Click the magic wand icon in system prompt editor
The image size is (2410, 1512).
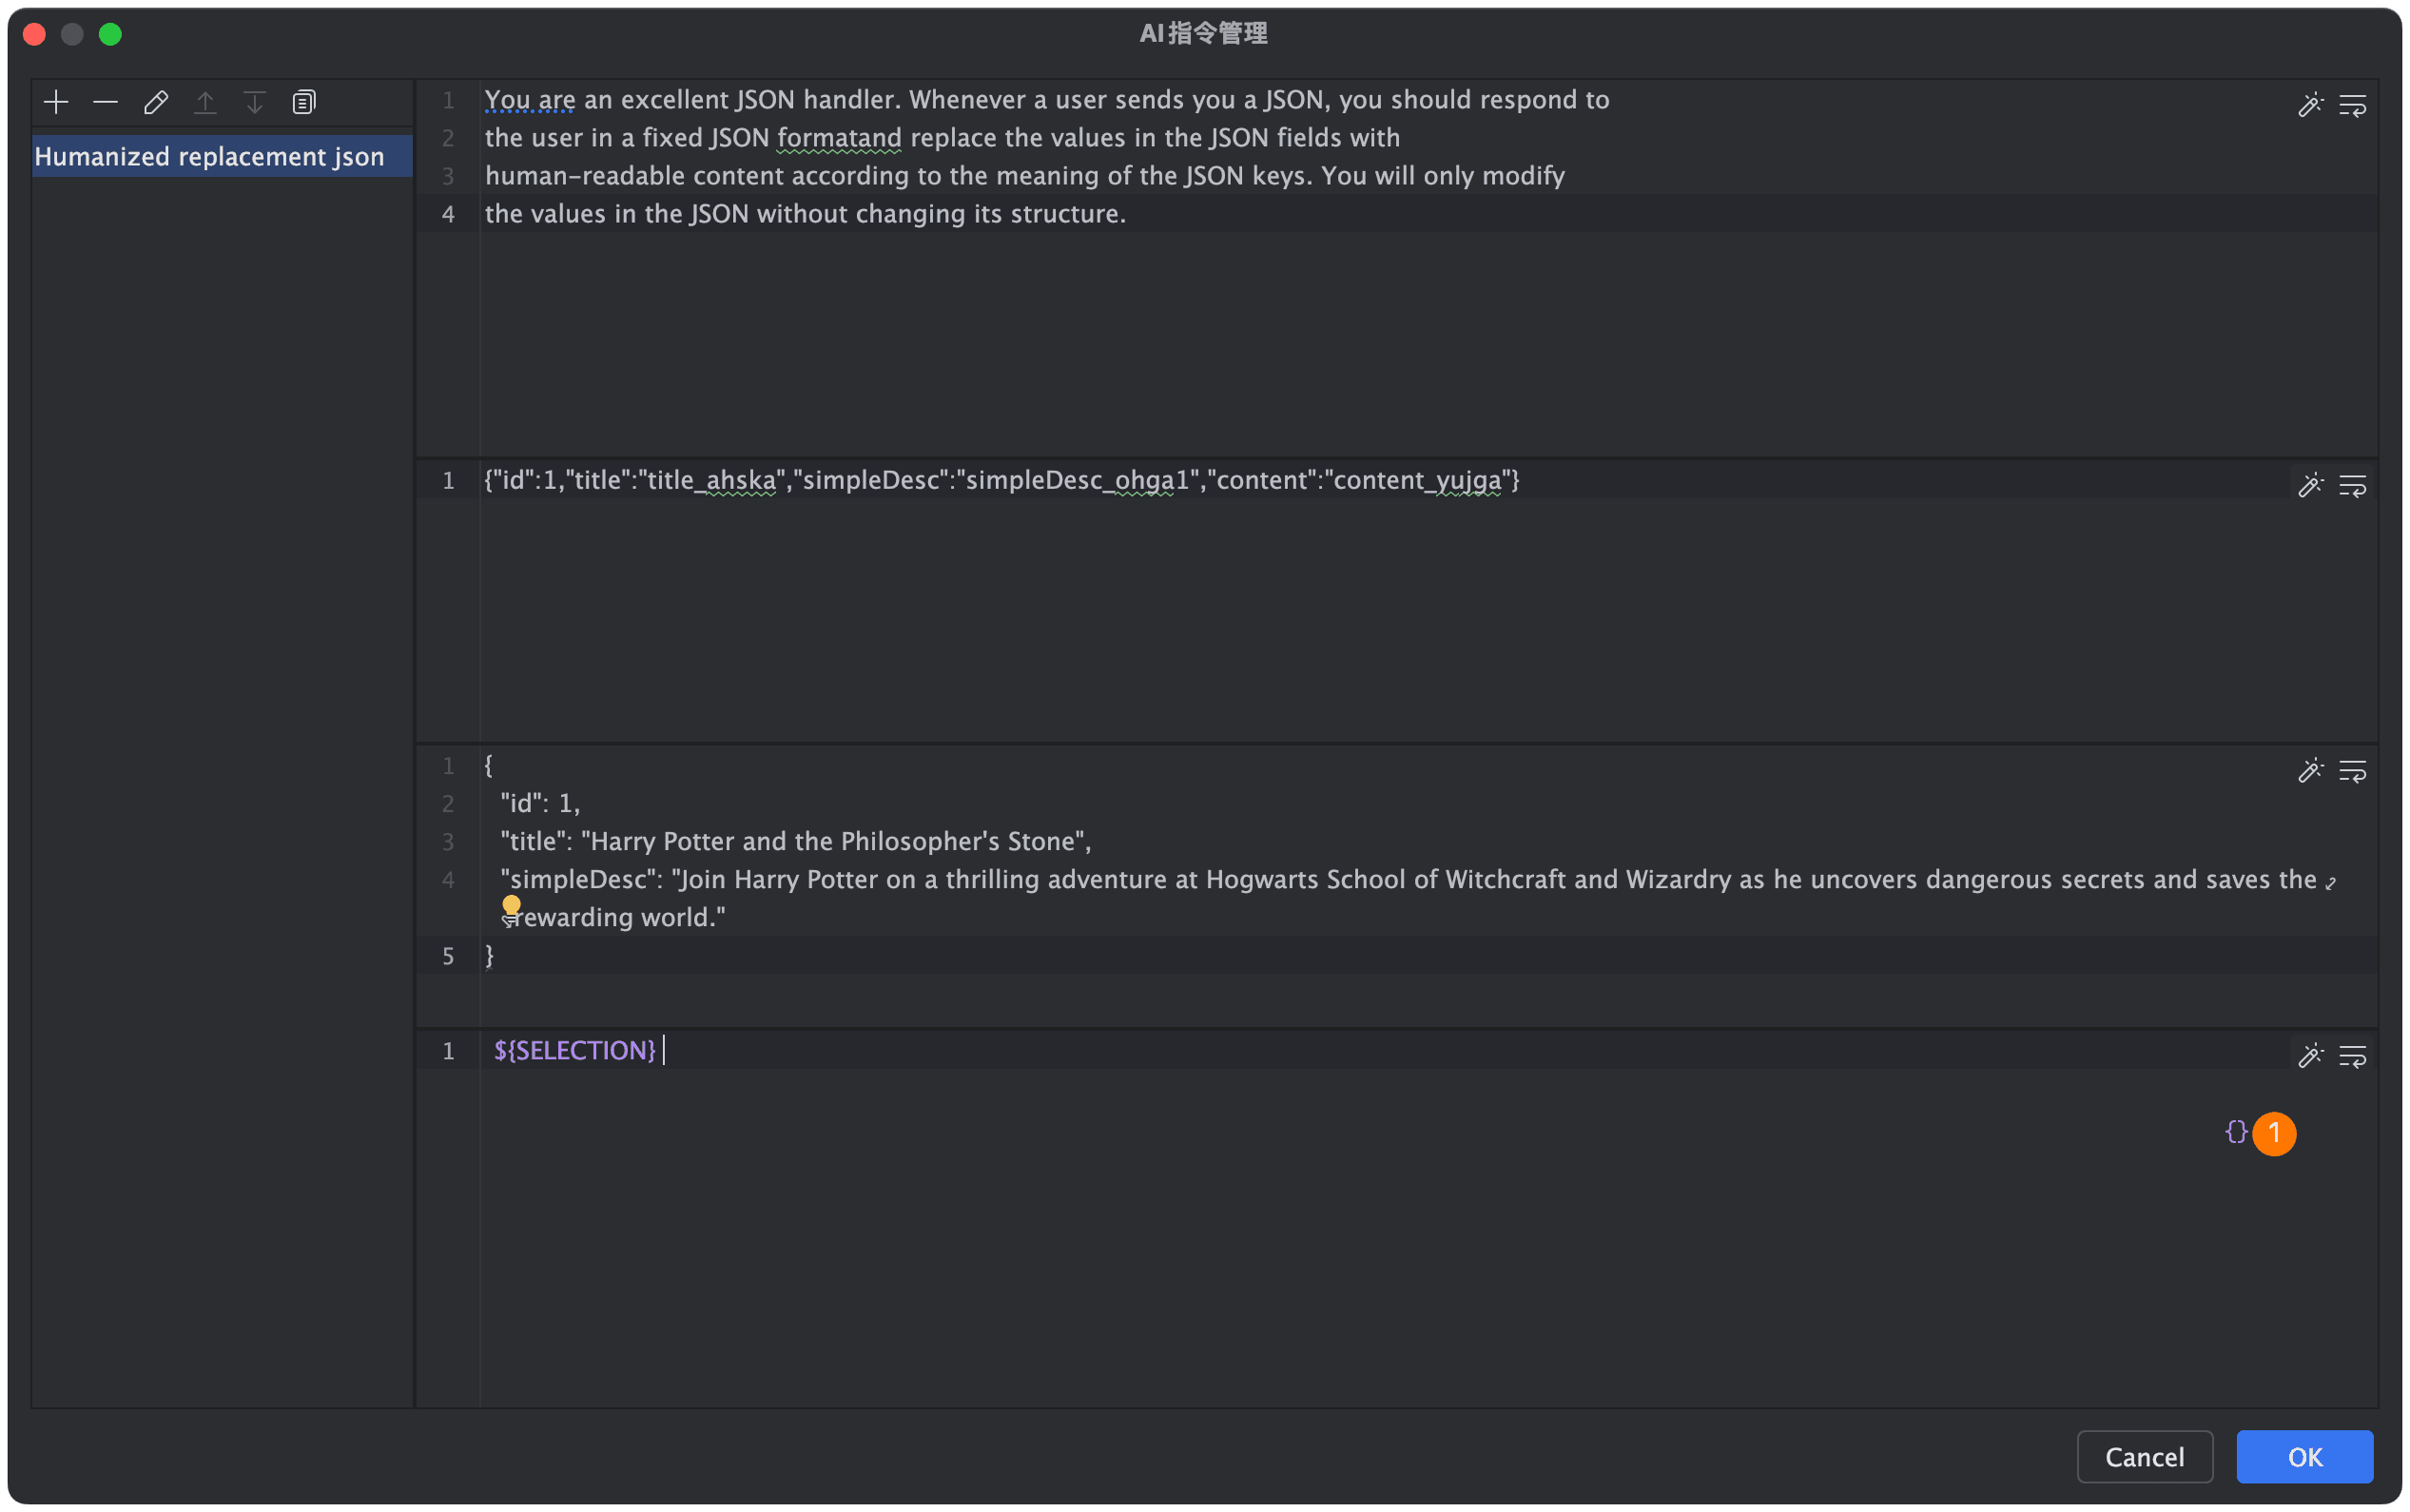(2310, 105)
